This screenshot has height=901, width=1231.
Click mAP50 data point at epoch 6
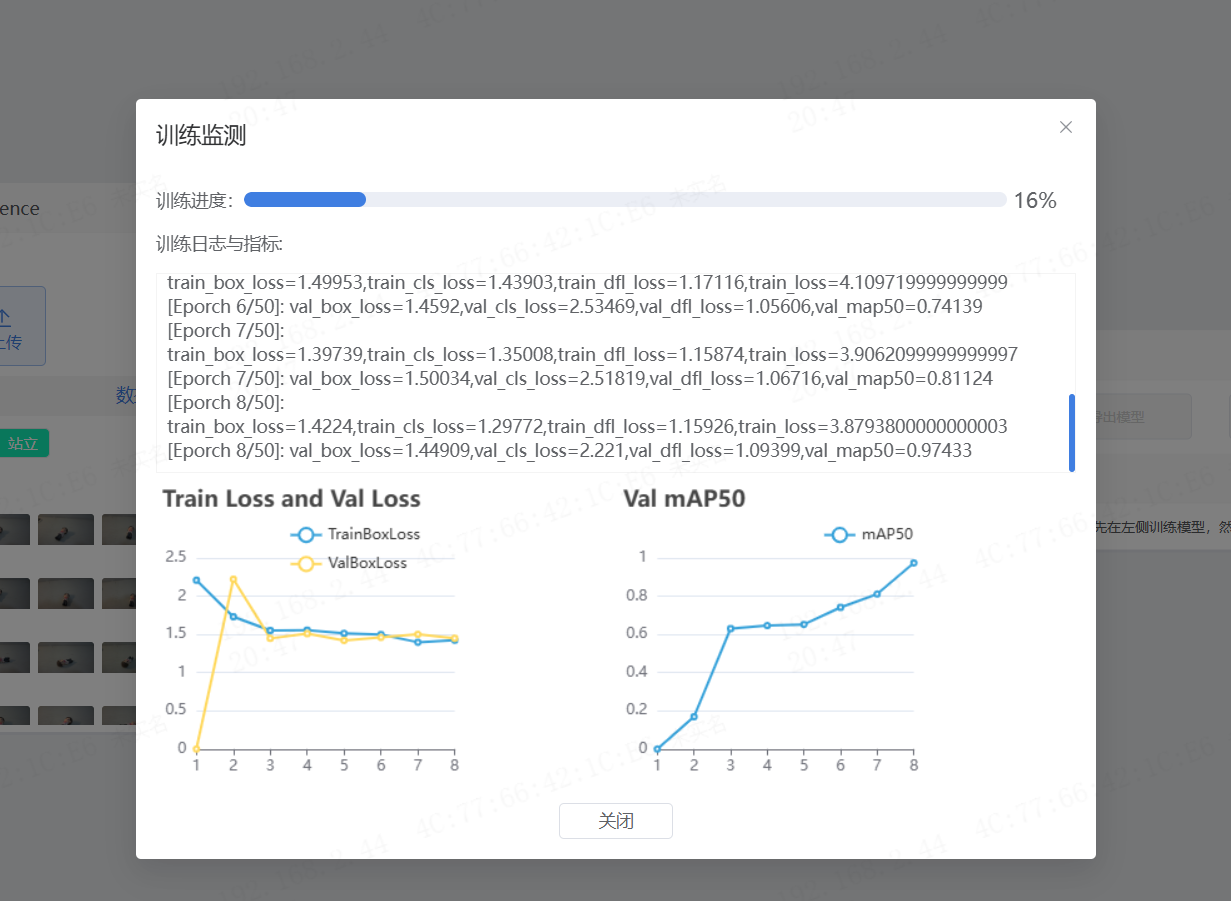pos(840,607)
